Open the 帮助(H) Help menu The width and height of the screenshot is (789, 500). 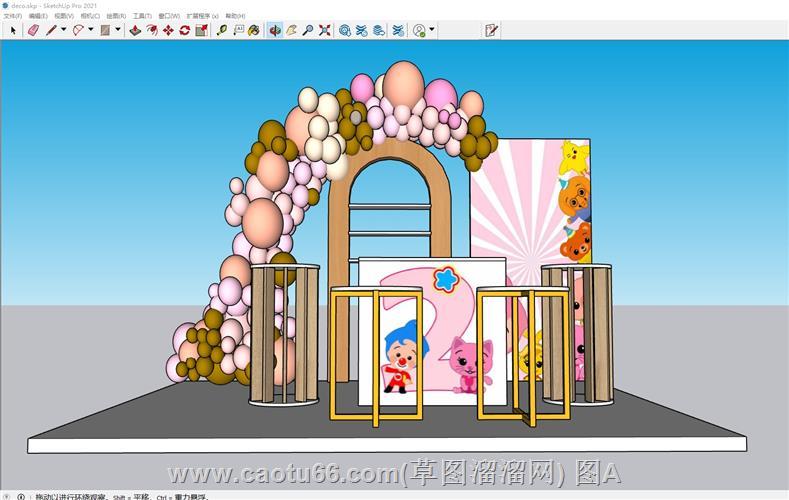pyautogui.click(x=235, y=16)
